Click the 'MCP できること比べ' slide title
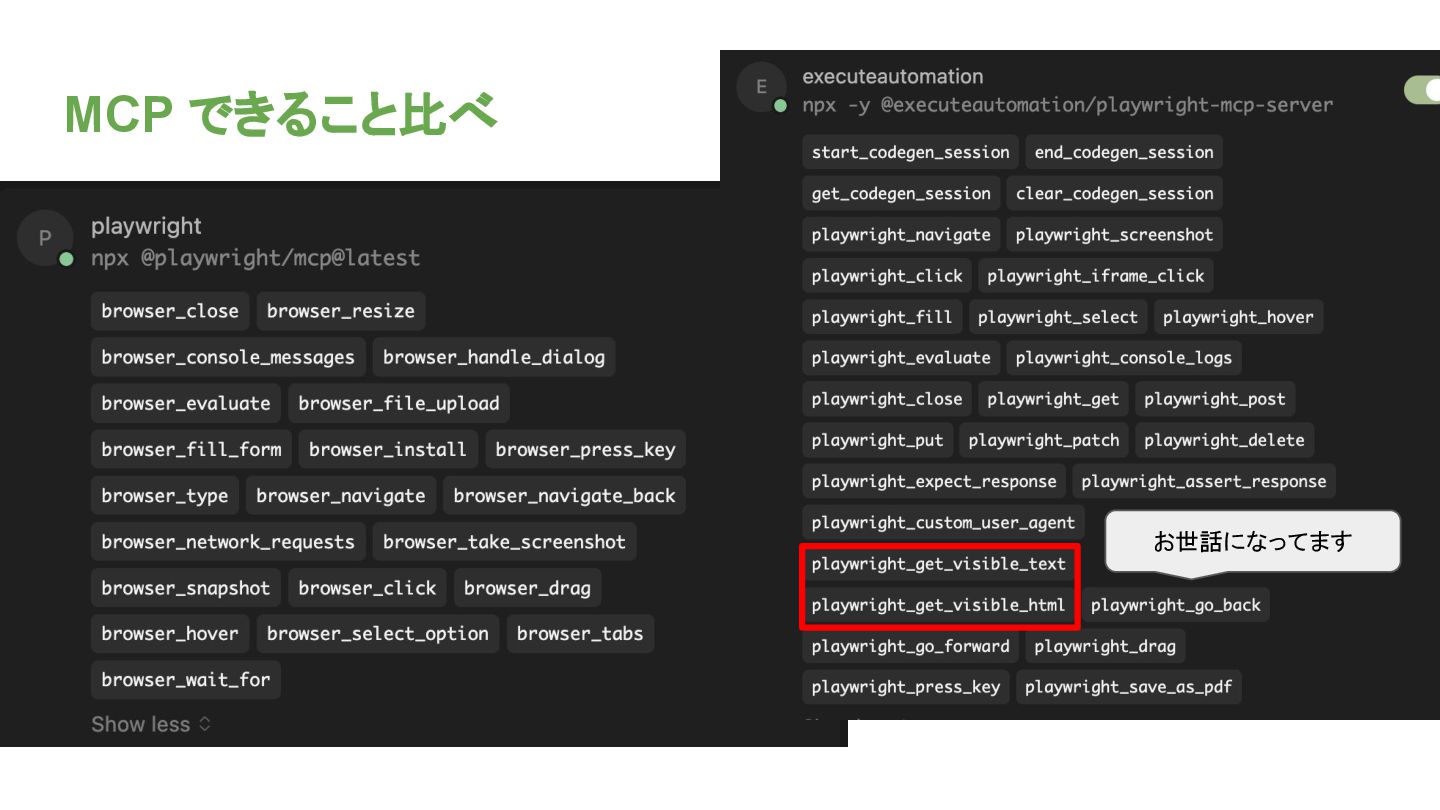 click(281, 114)
